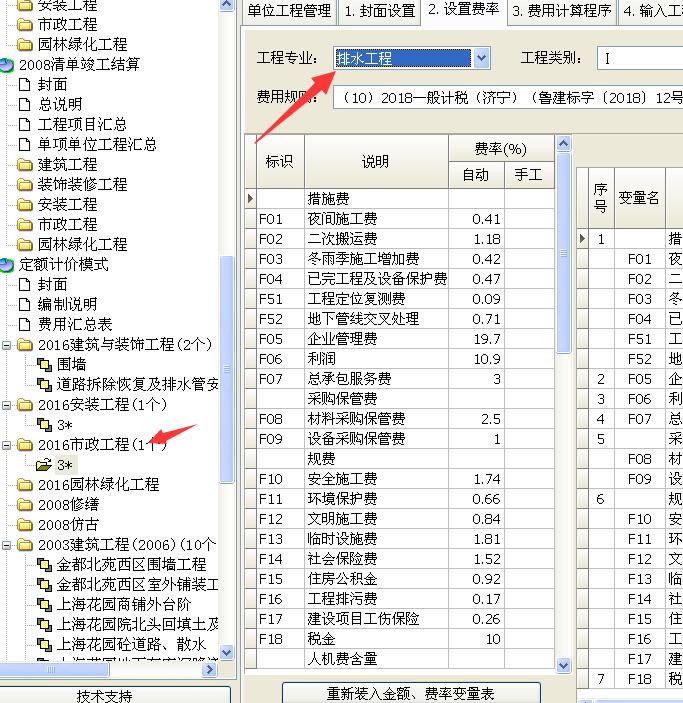Click the 技术支持 button
The image size is (683, 703).
(104, 696)
